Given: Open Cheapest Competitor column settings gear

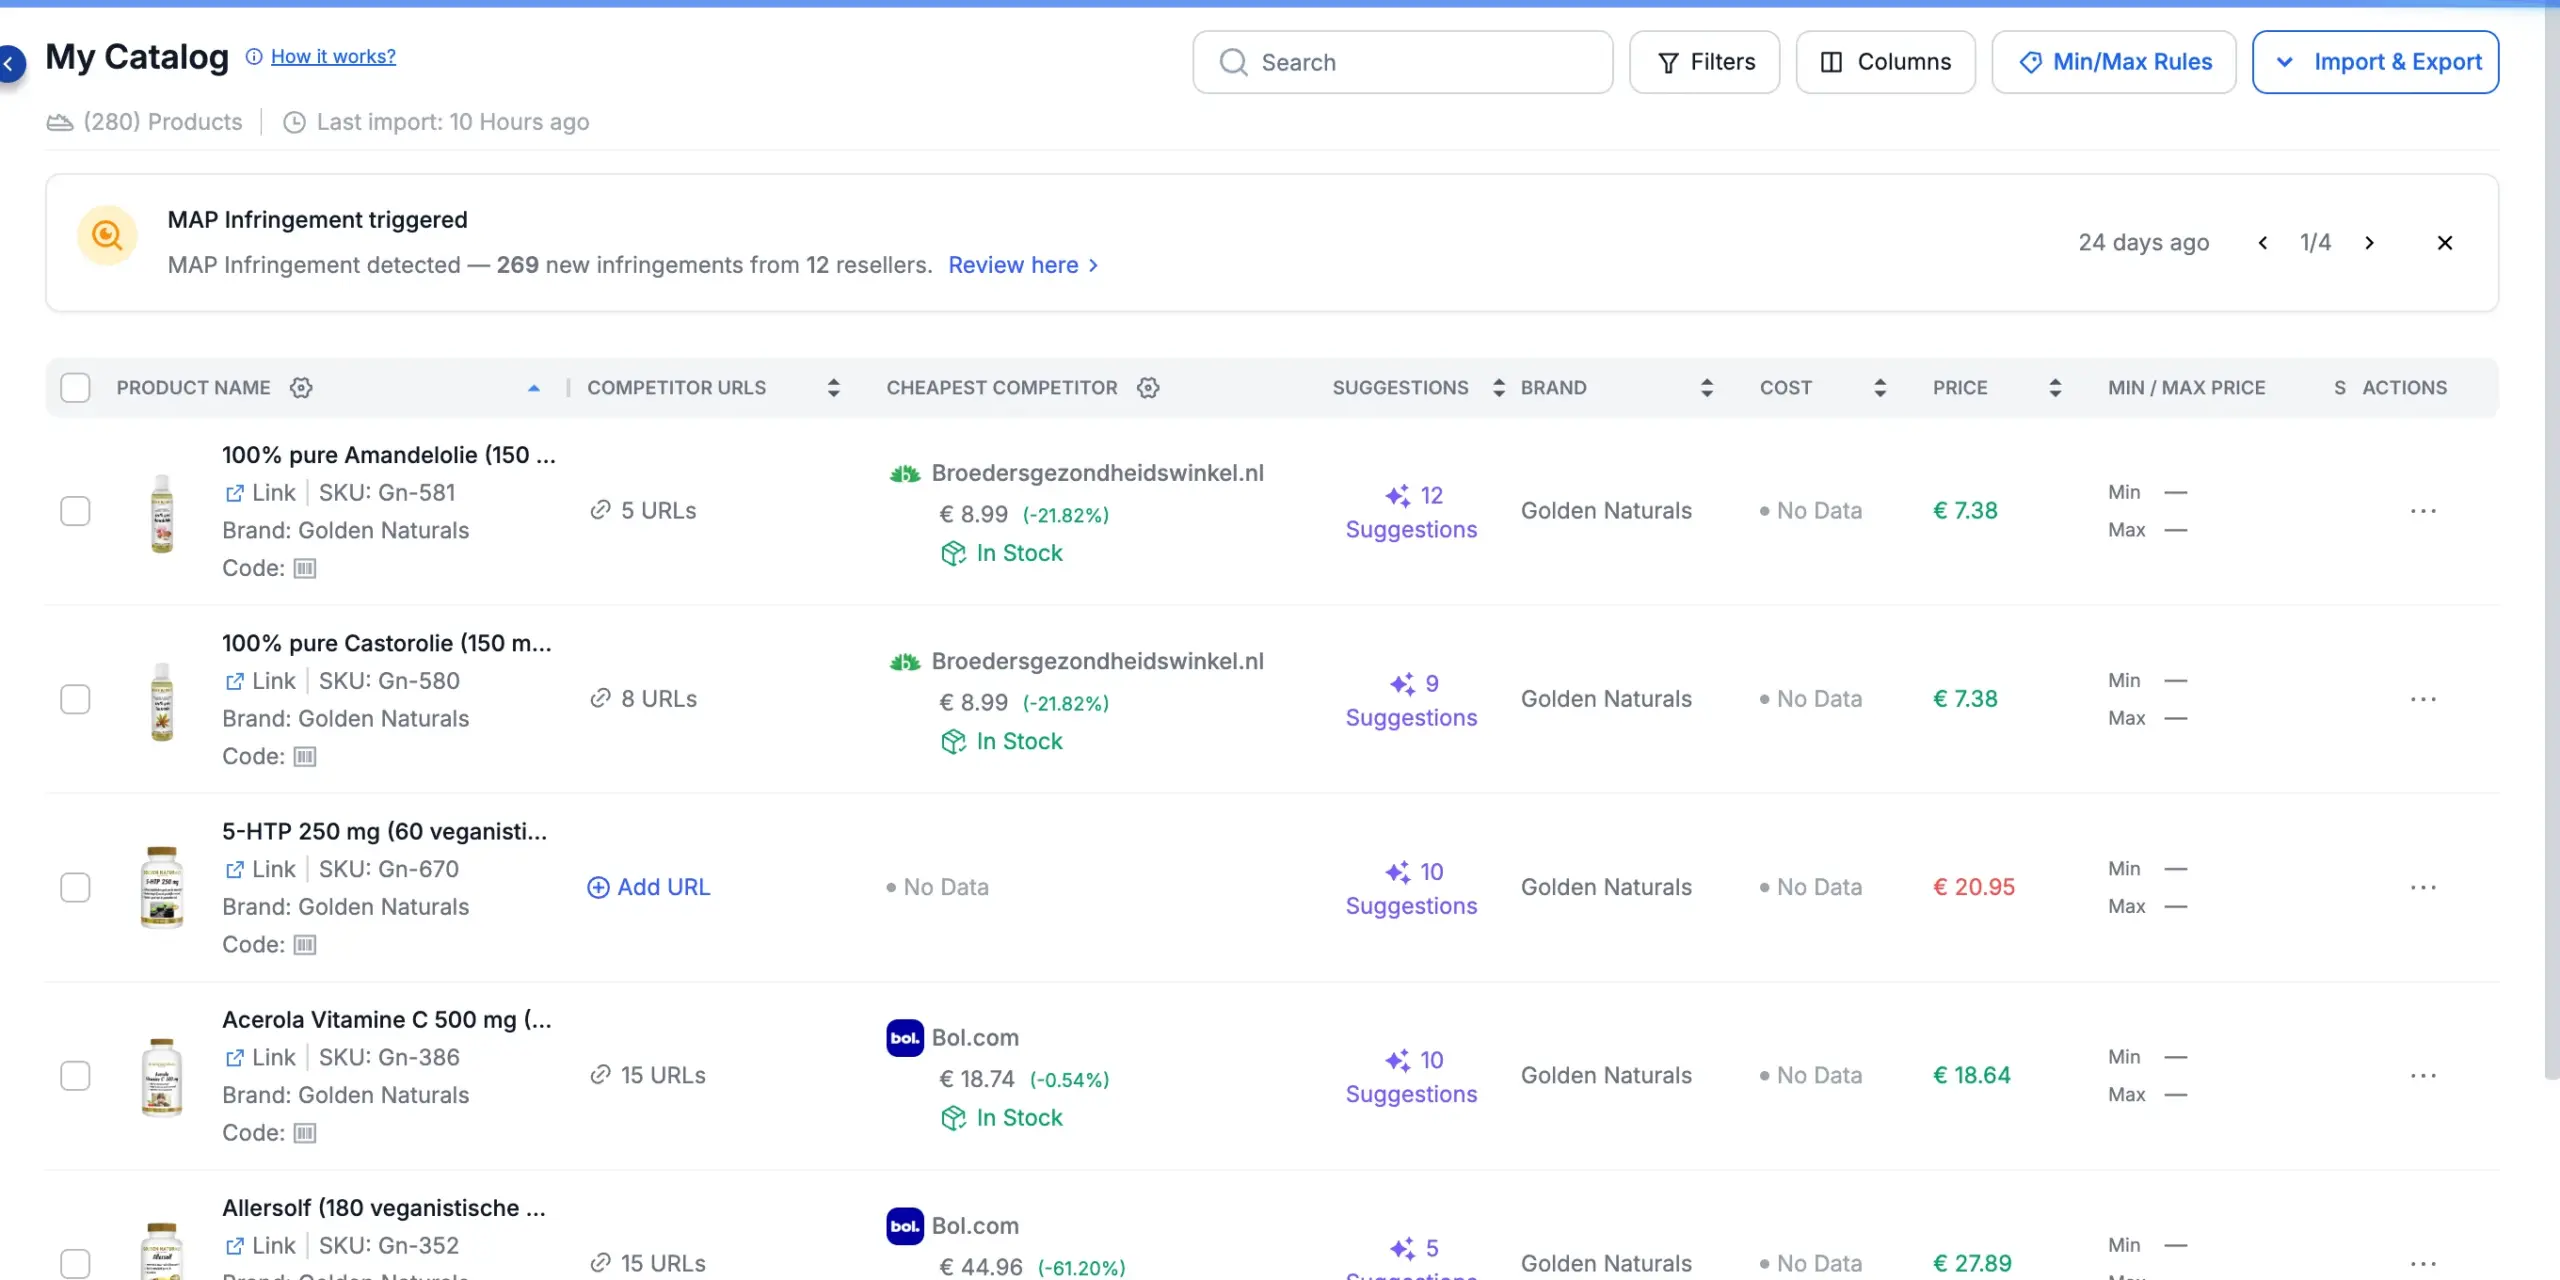Looking at the screenshot, I should pos(1148,387).
